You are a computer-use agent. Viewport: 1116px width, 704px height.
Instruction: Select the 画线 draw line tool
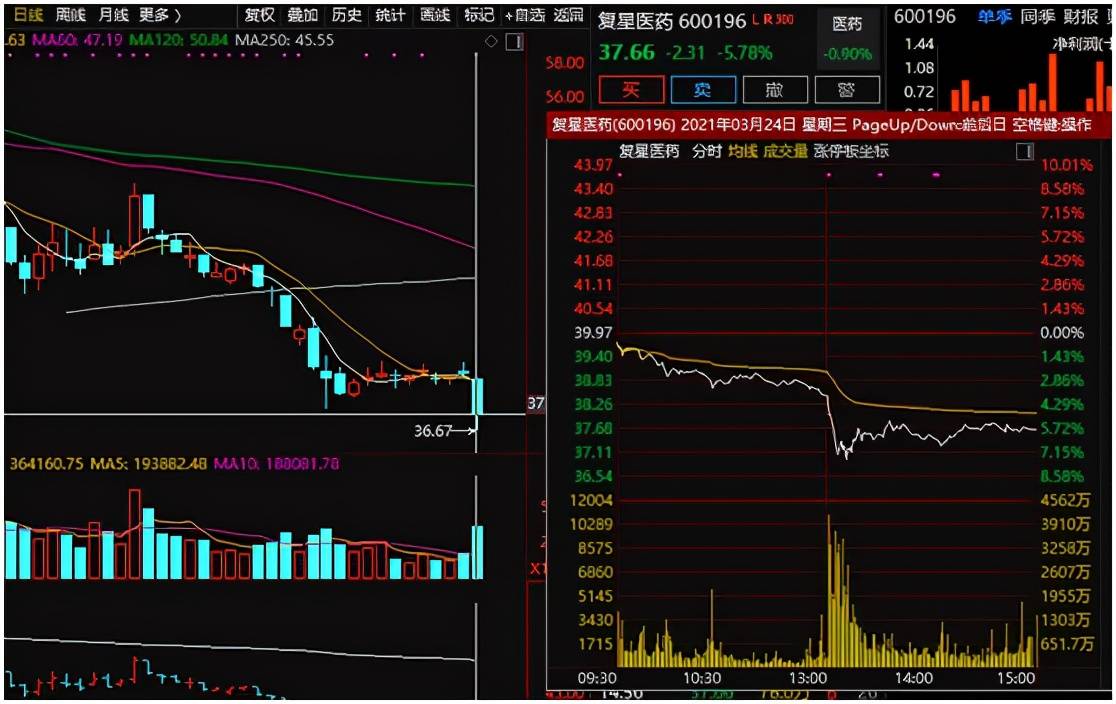click(435, 15)
